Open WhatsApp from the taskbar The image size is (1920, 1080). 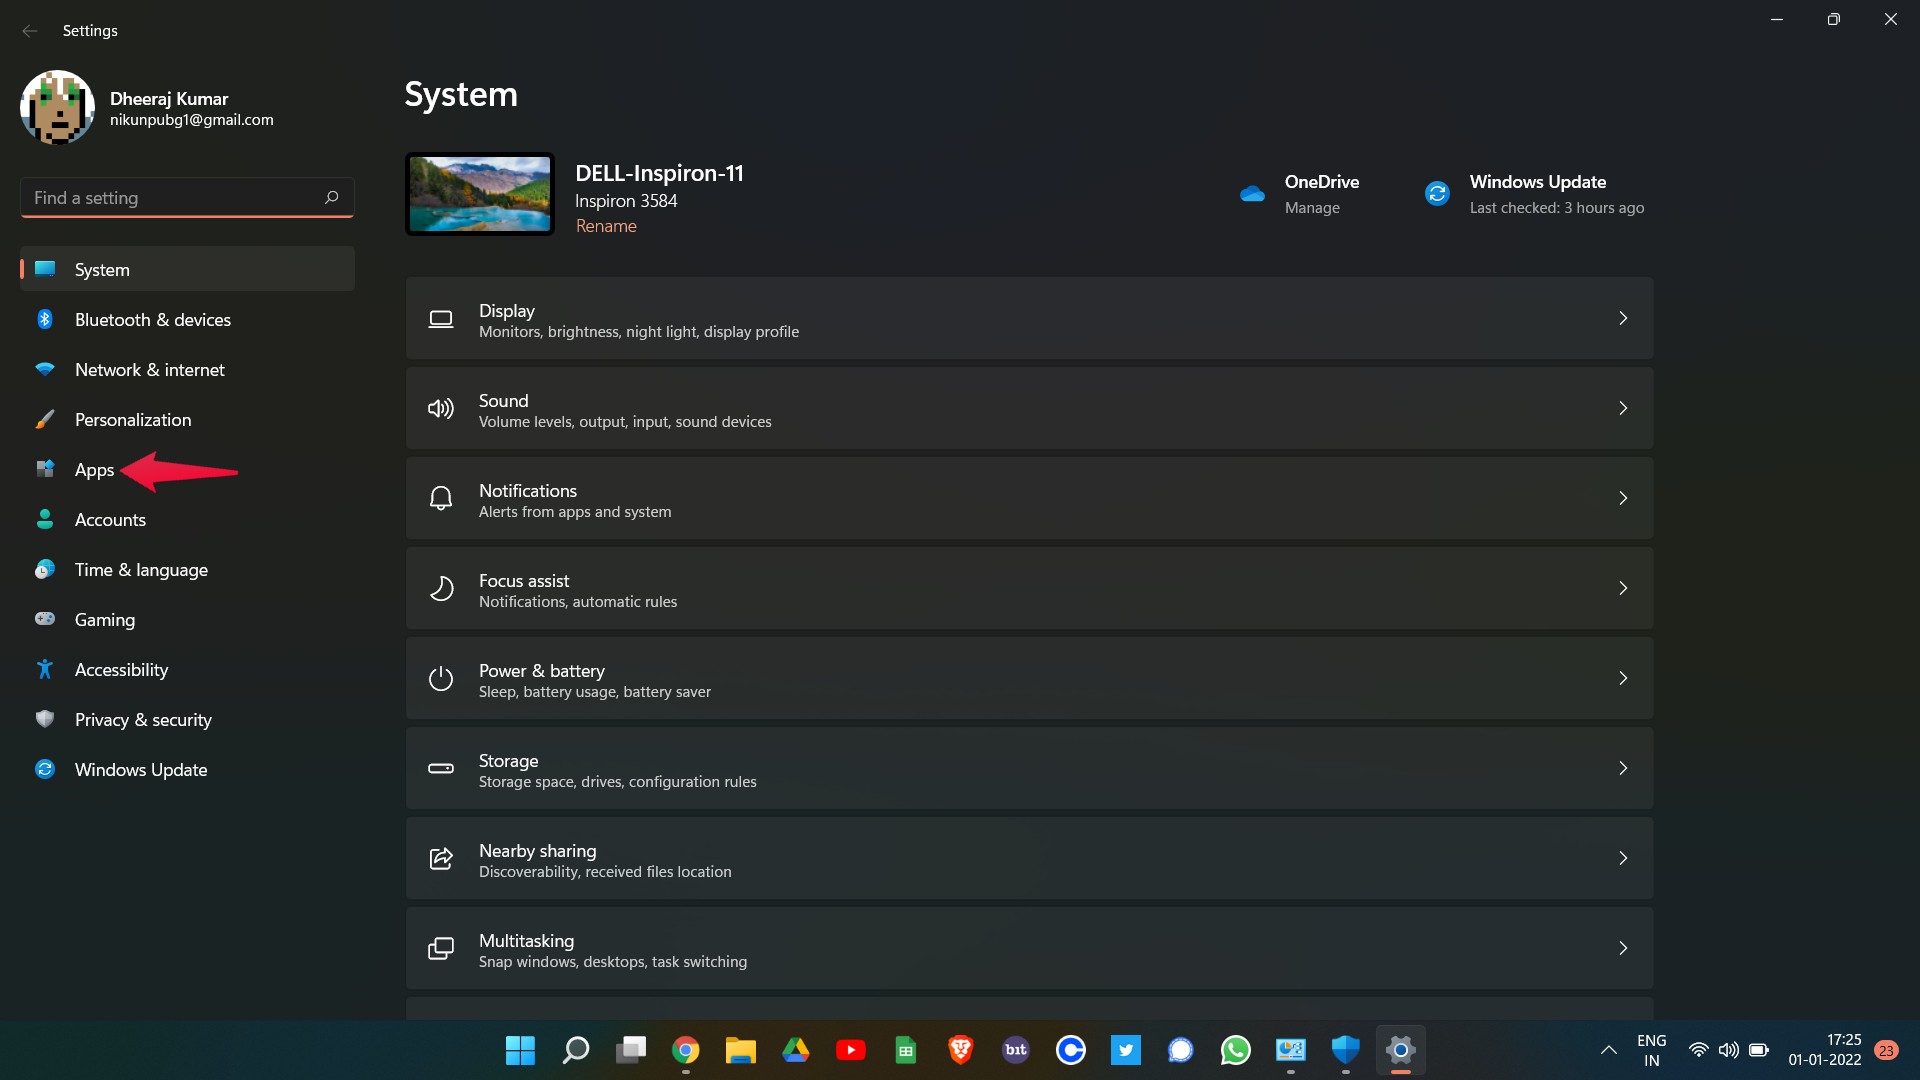coord(1236,1051)
